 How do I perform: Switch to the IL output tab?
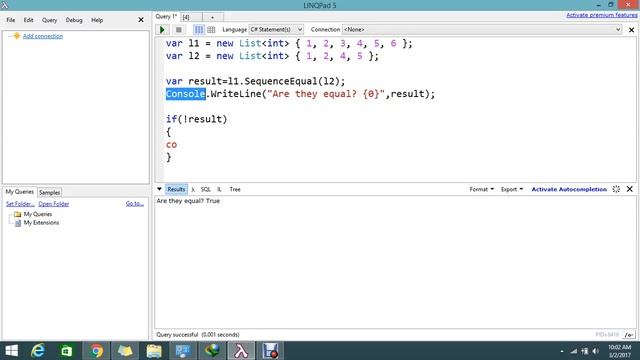219,189
